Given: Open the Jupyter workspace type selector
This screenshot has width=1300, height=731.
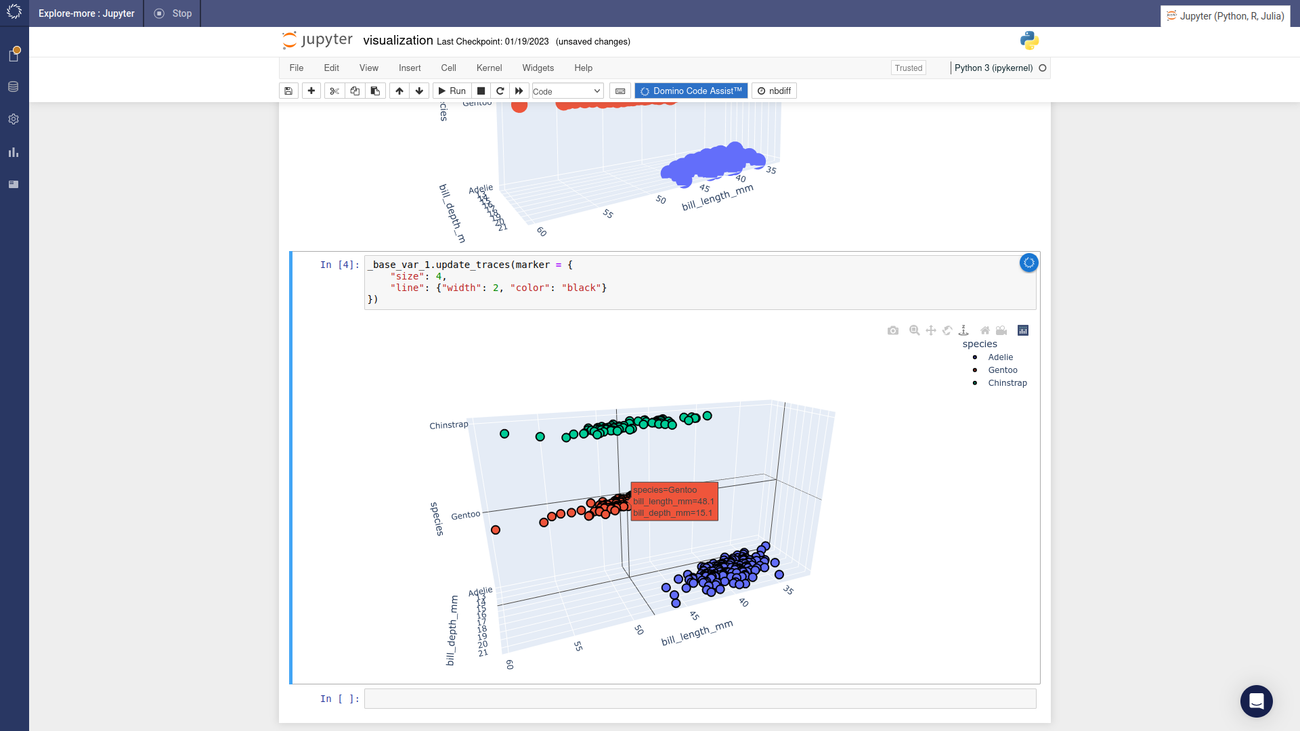Looking at the screenshot, I should pyautogui.click(x=1224, y=16).
